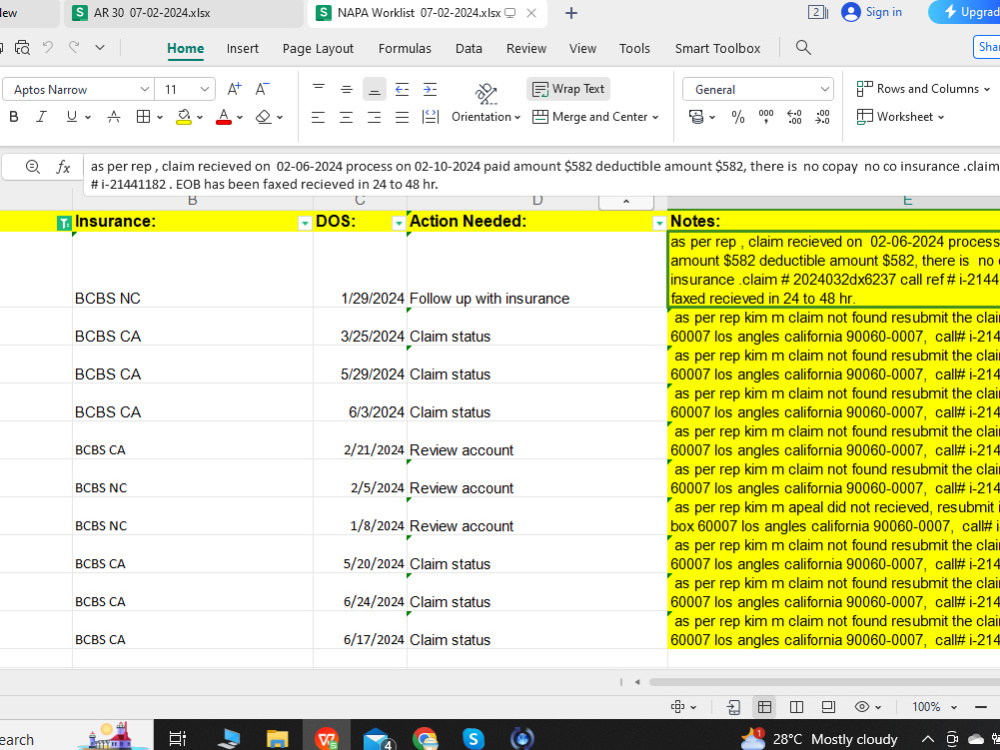Image resolution: width=1000 pixels, height=750 pixels.
Task: Open the Insert ribbon tab
Action: click(242, 48)
